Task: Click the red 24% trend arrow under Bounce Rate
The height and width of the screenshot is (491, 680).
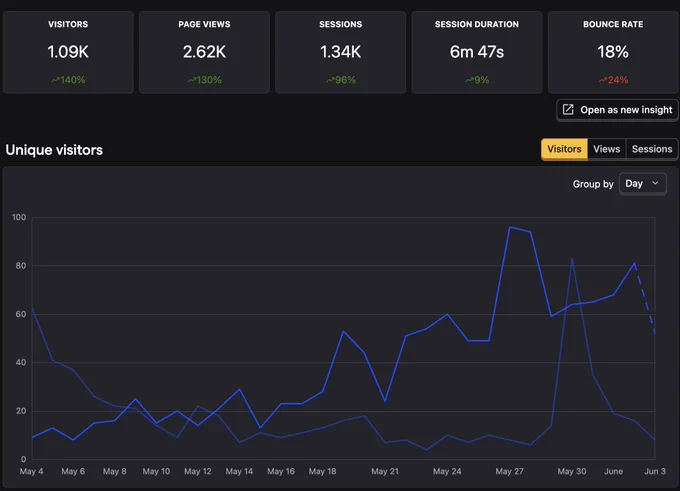Action: (x=603, y=80)
